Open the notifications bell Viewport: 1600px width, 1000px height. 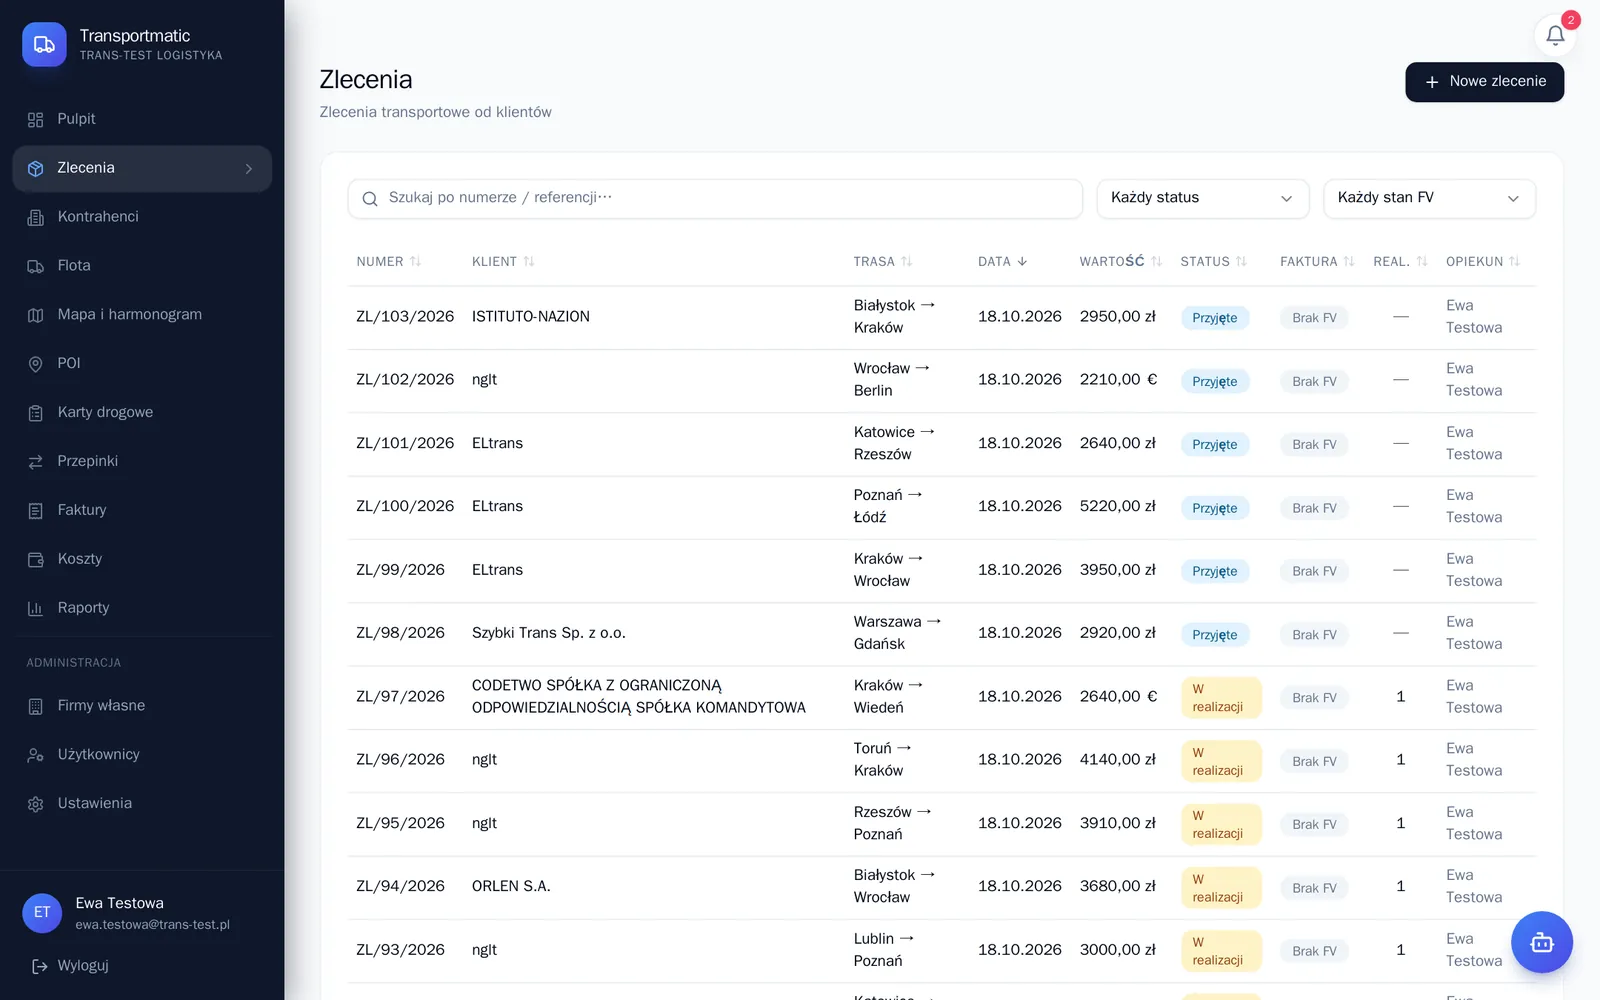(x=1555, y=36)
